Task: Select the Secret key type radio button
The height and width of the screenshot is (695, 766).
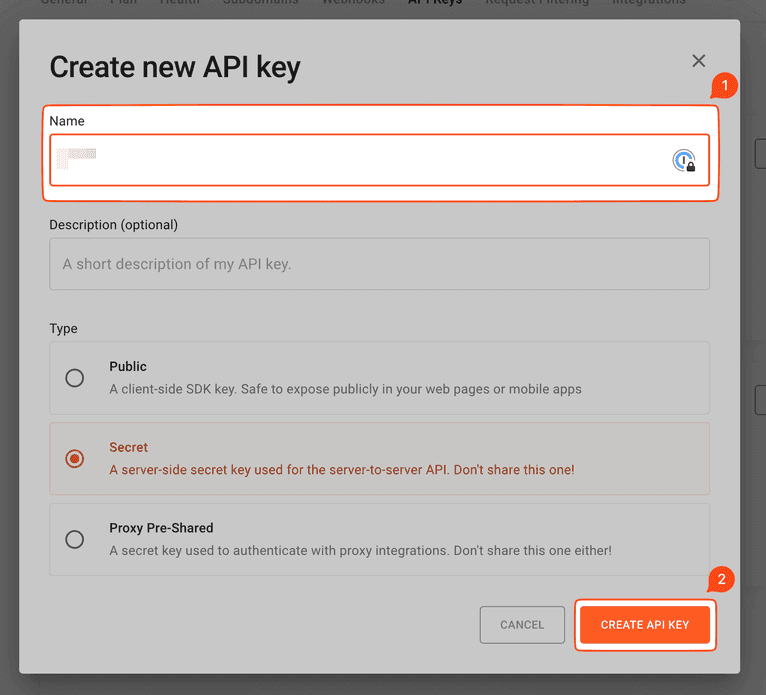Action: pos(75,459)
